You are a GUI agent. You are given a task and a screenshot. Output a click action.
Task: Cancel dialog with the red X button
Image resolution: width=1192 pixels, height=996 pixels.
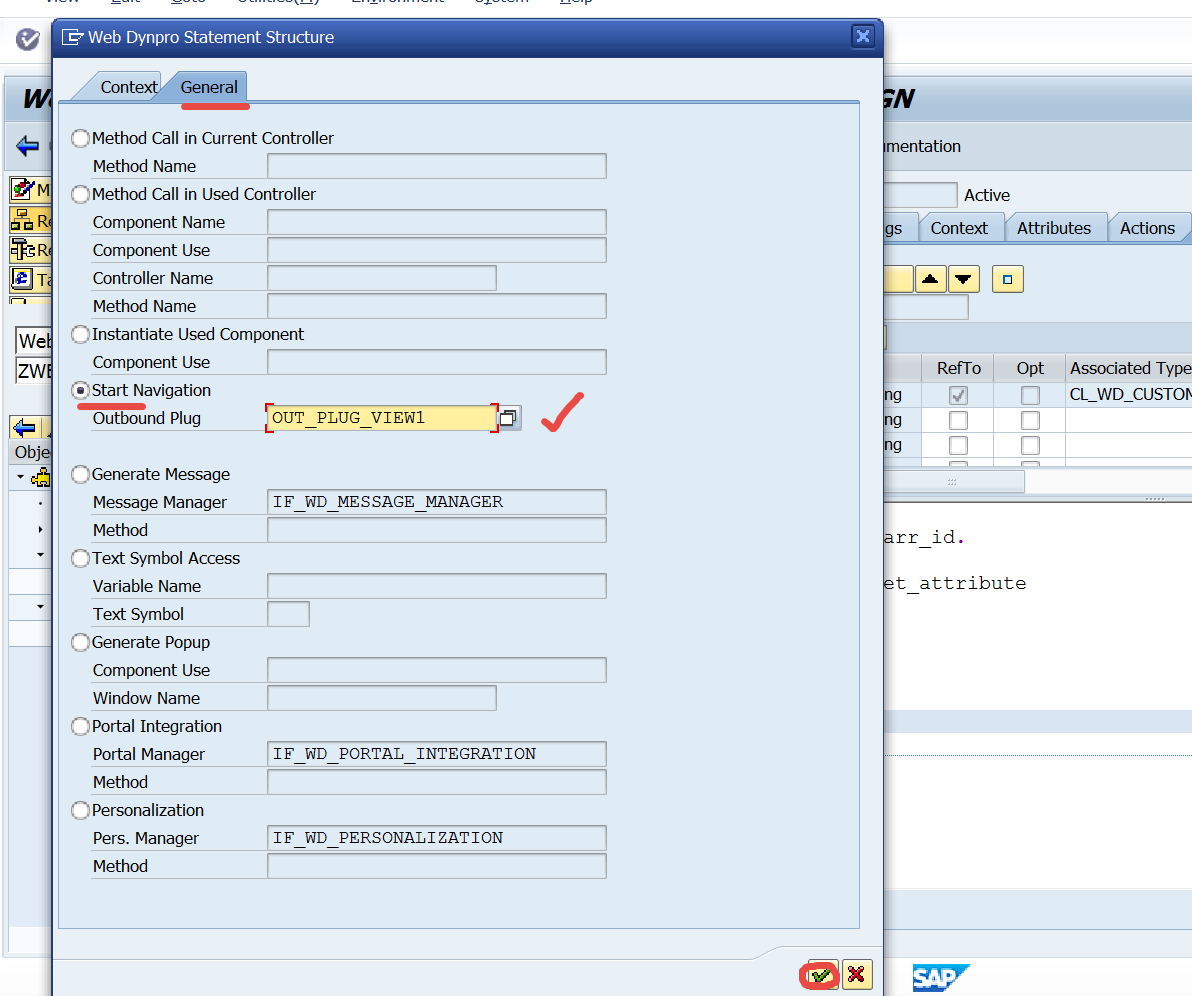coord(857,974)
